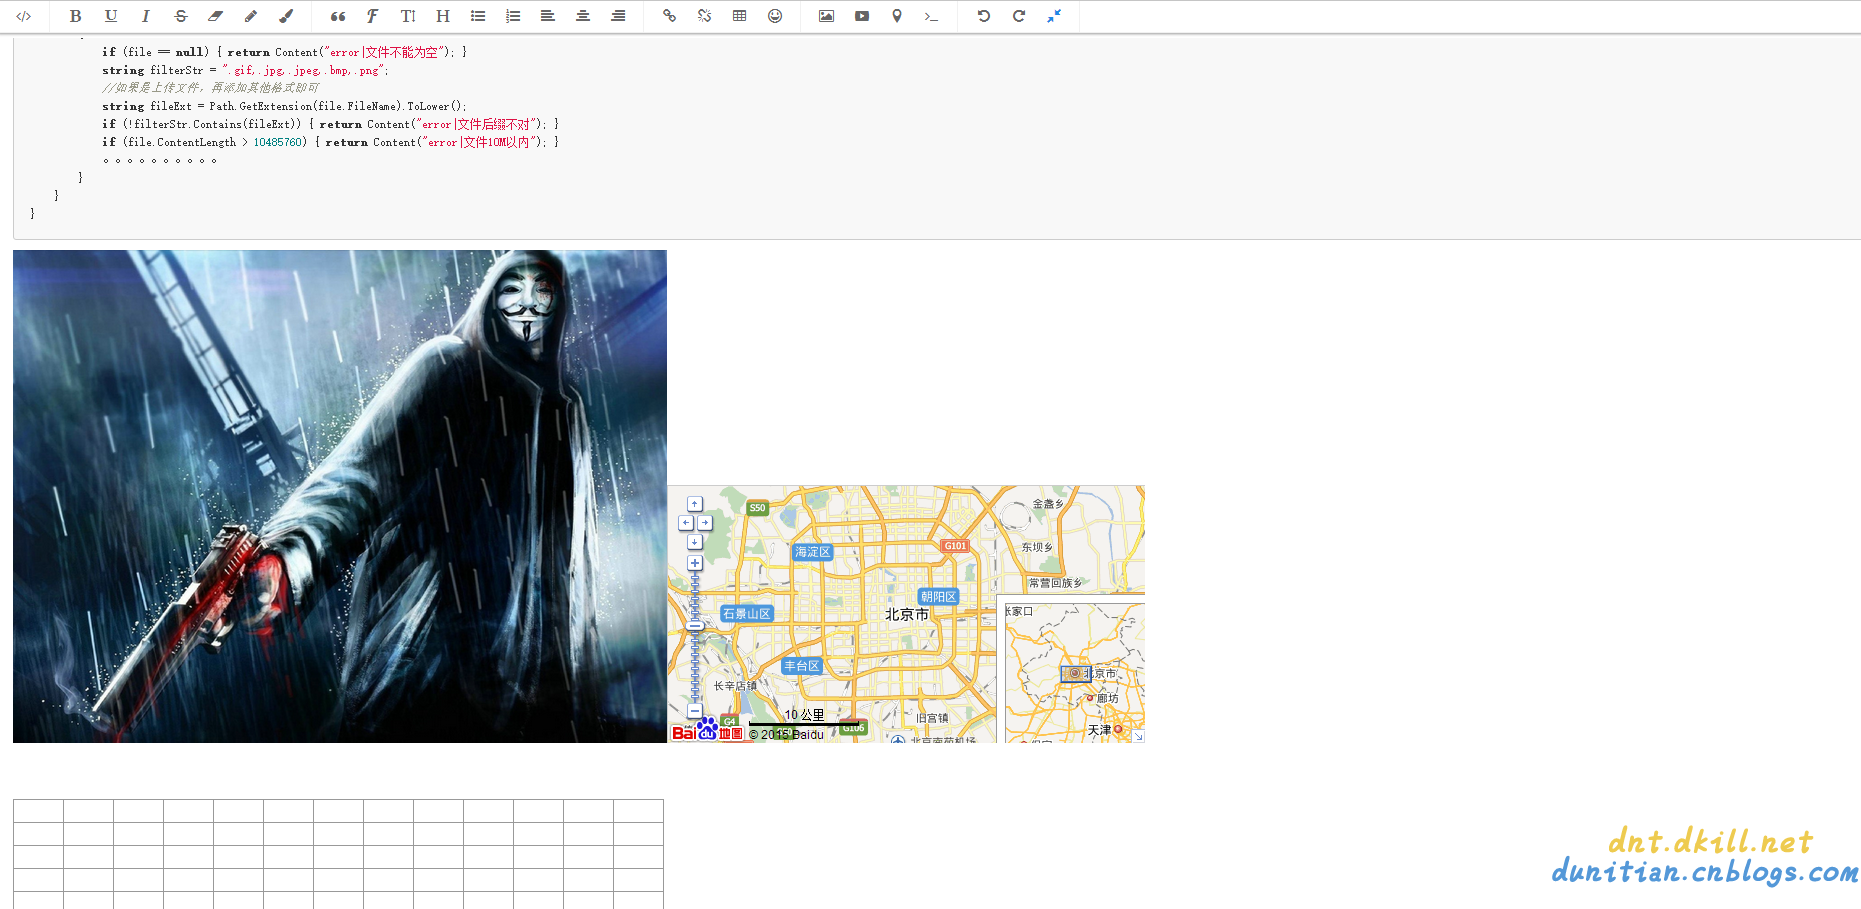Click the 'filterStr.Contains(fileExt)' code line
Image resolution: width=1861 pixels, height=909 pixels.
click(x=330, y=124)
